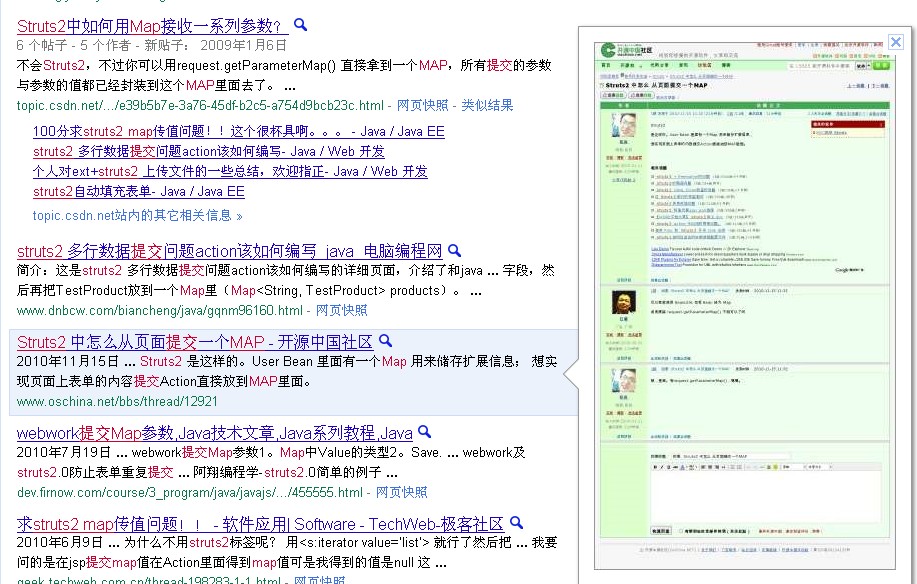
Task: Click the magnifier icon after the TechWeb-极客社区 title
Action: [x=516, y=523]
